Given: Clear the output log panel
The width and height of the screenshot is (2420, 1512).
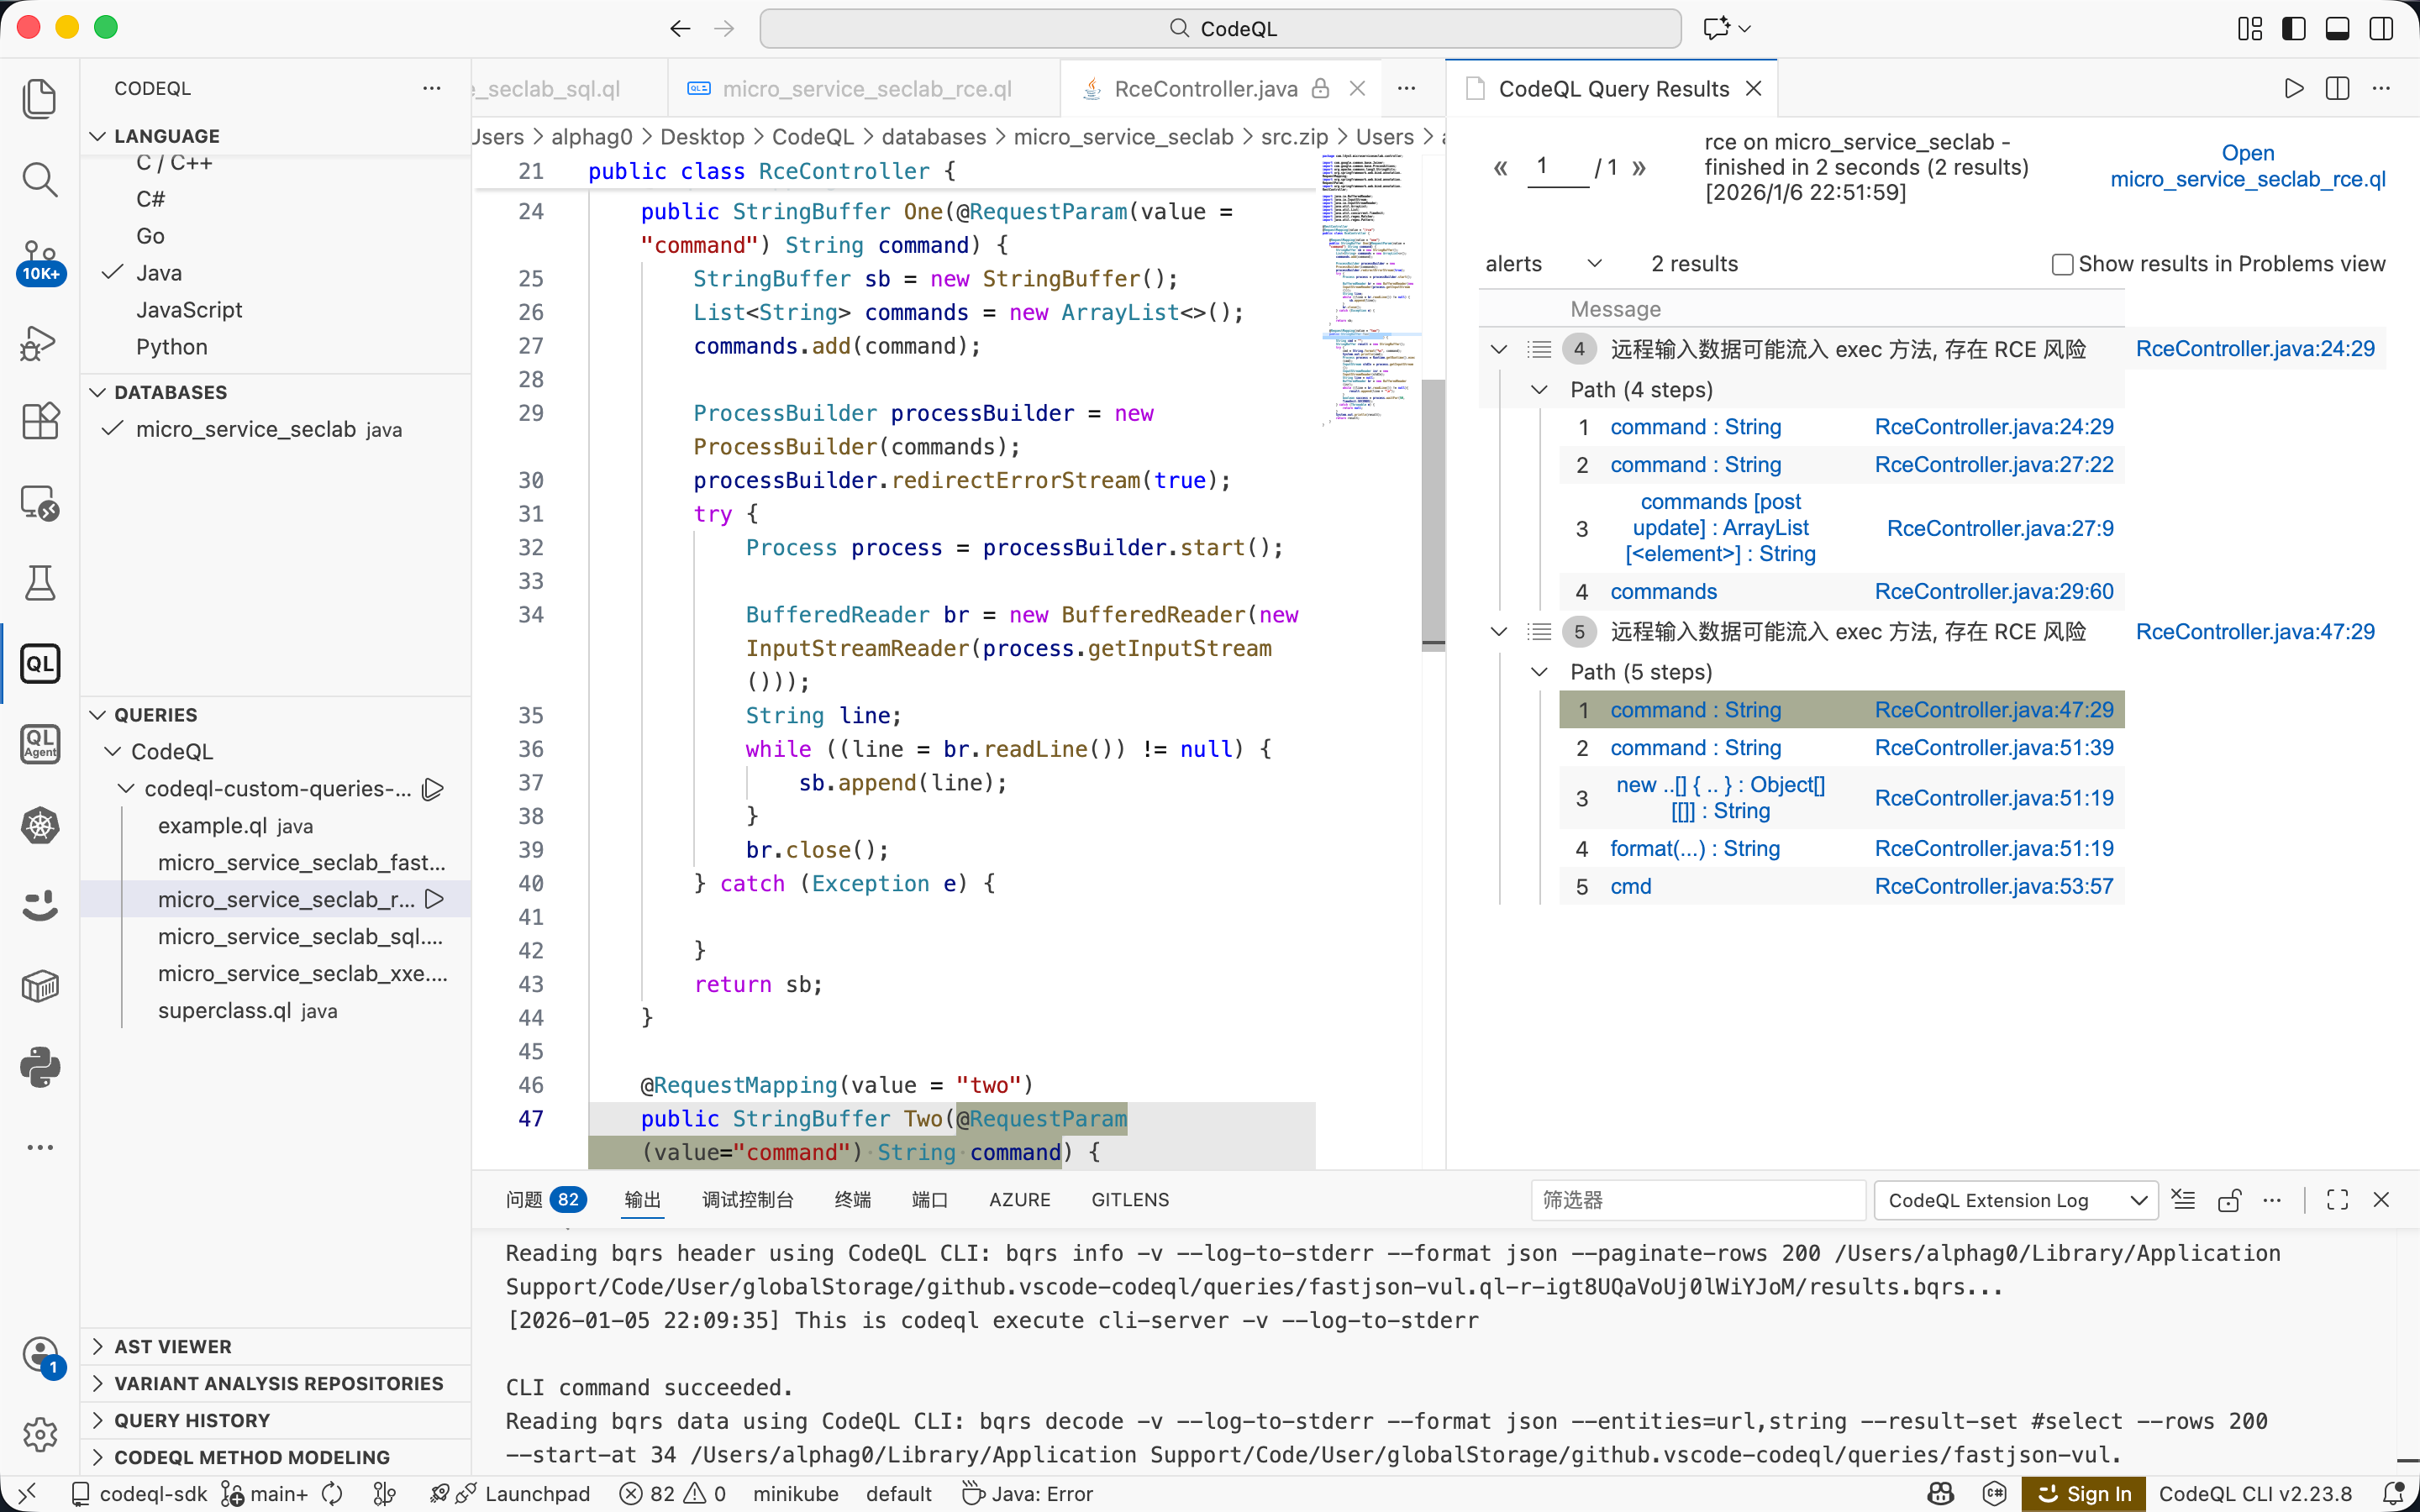Looking at the screenshot, I should click(2184, 1200).
